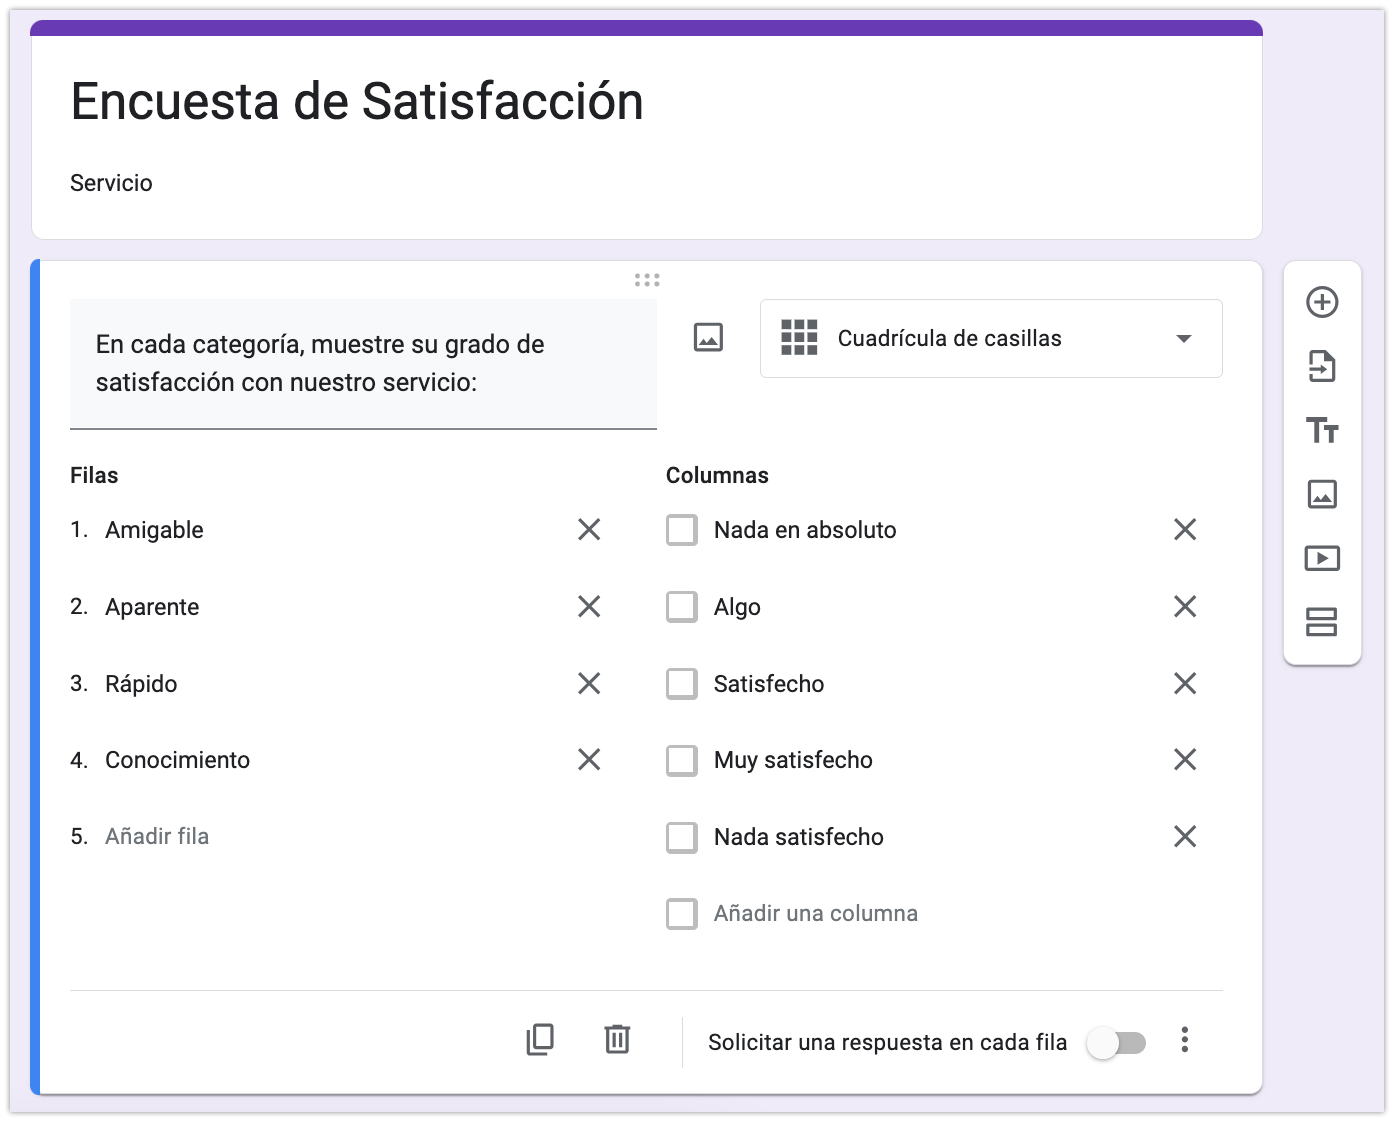
Task: Edit the Nada en absoluto column label
Action: point(805,530)
